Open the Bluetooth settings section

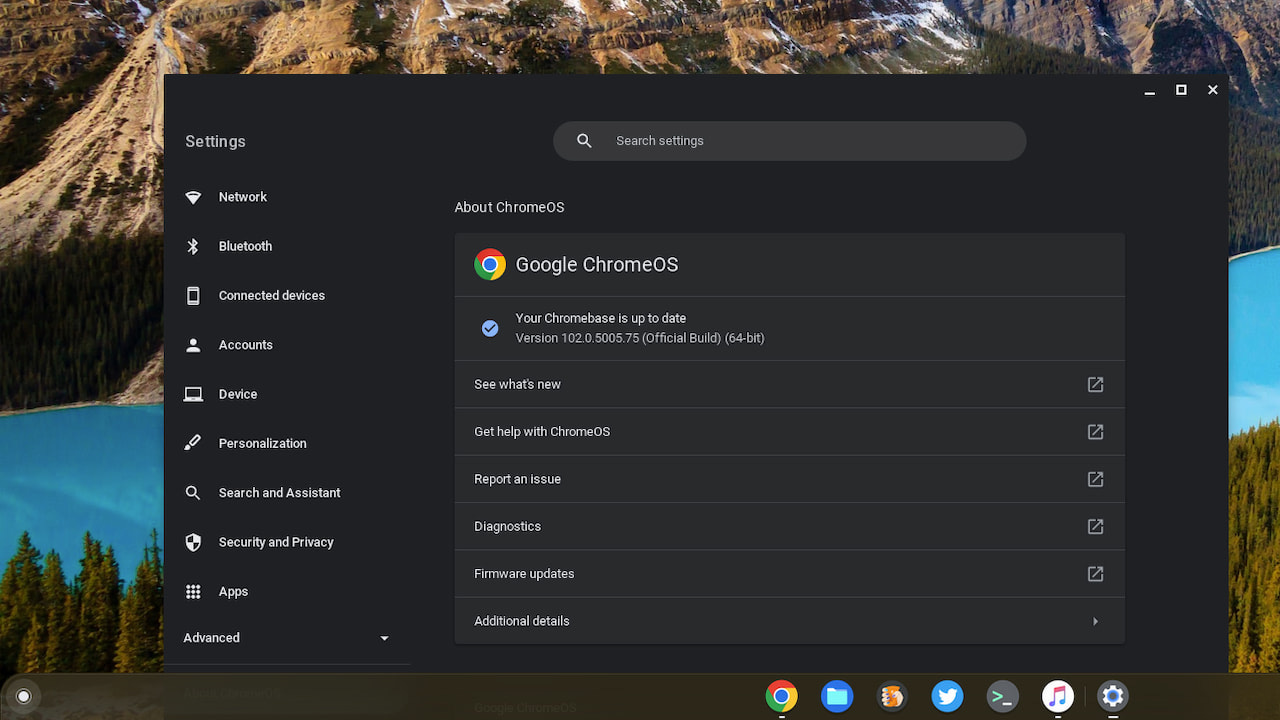[x=288, y=246]
